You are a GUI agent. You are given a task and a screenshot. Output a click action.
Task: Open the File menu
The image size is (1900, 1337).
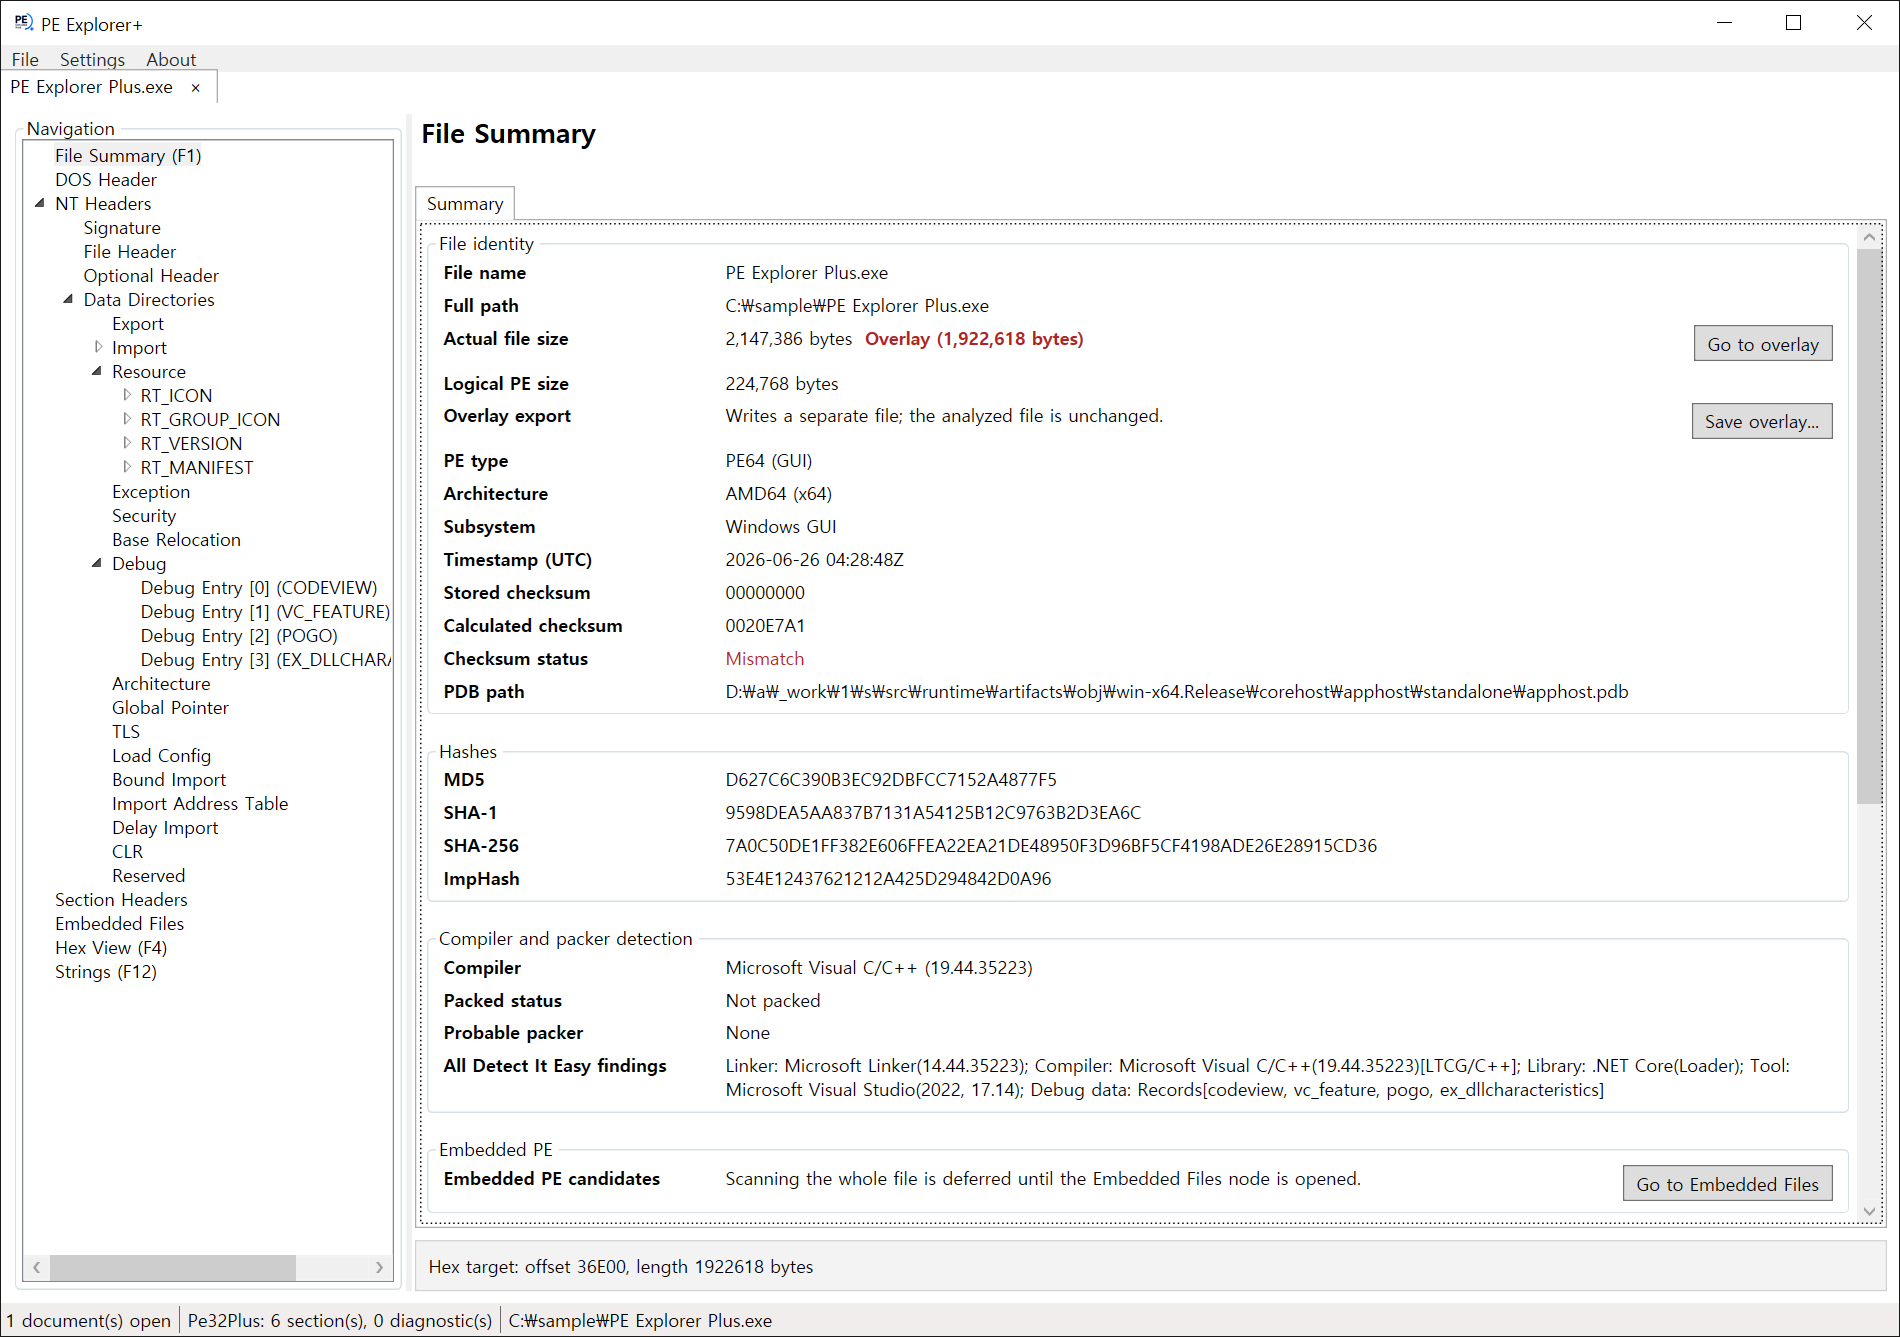coord(25,60)
